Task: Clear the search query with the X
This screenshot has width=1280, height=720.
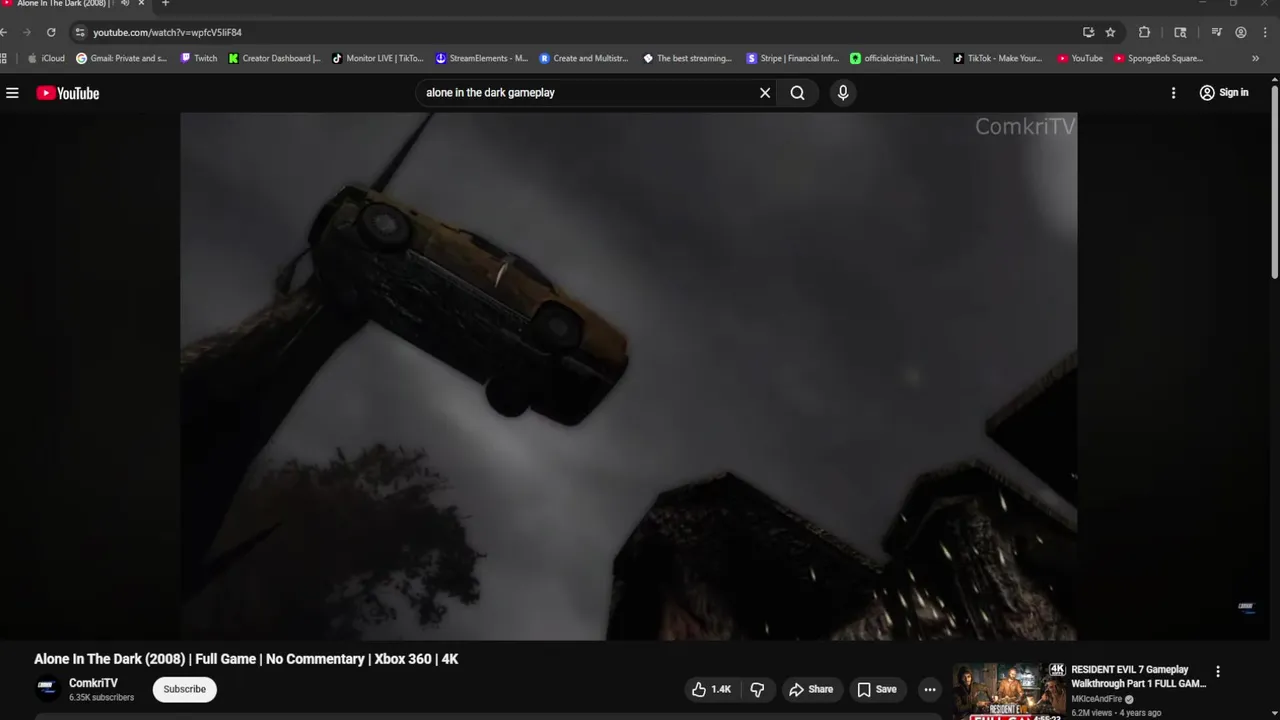Action: (x=765, y=93)
